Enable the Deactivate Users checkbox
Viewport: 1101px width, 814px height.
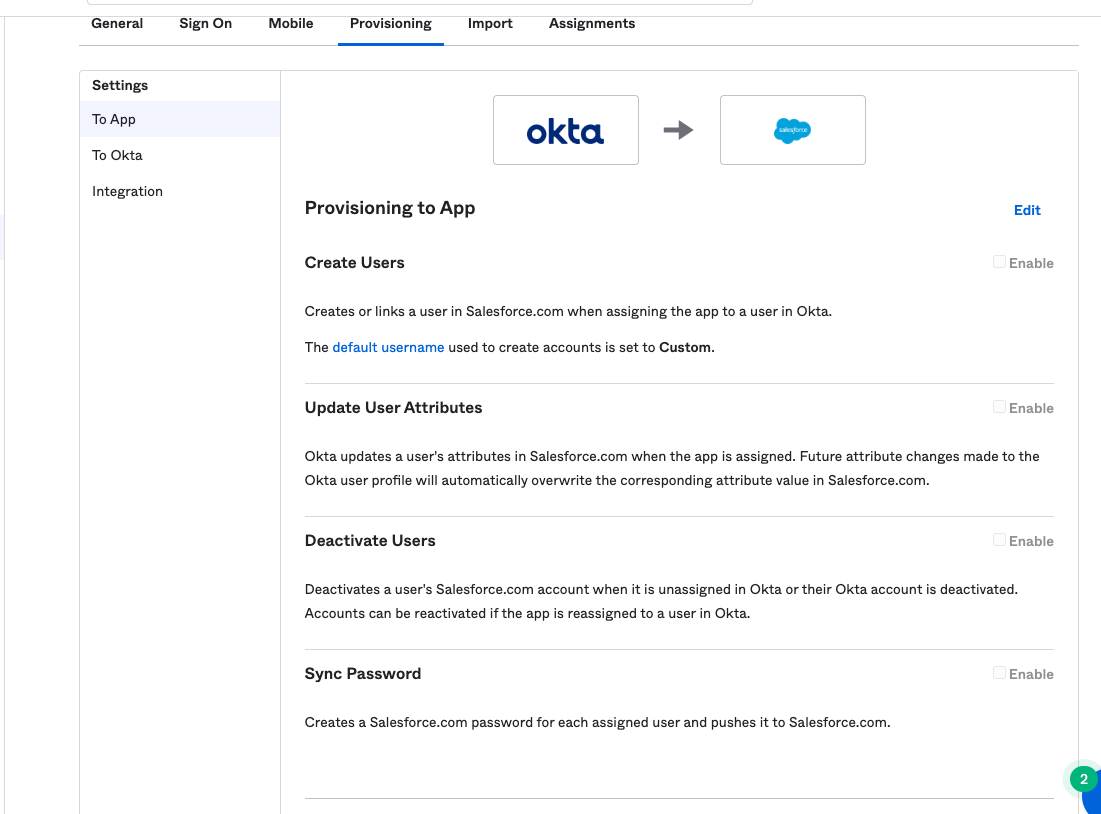point(999,540)
